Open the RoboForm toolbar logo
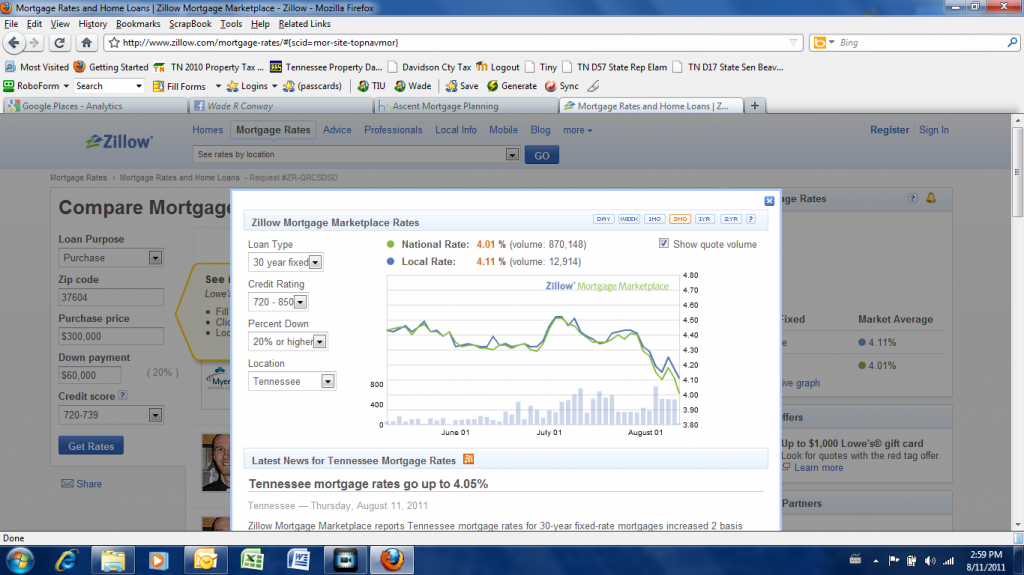 click(9, 86)
